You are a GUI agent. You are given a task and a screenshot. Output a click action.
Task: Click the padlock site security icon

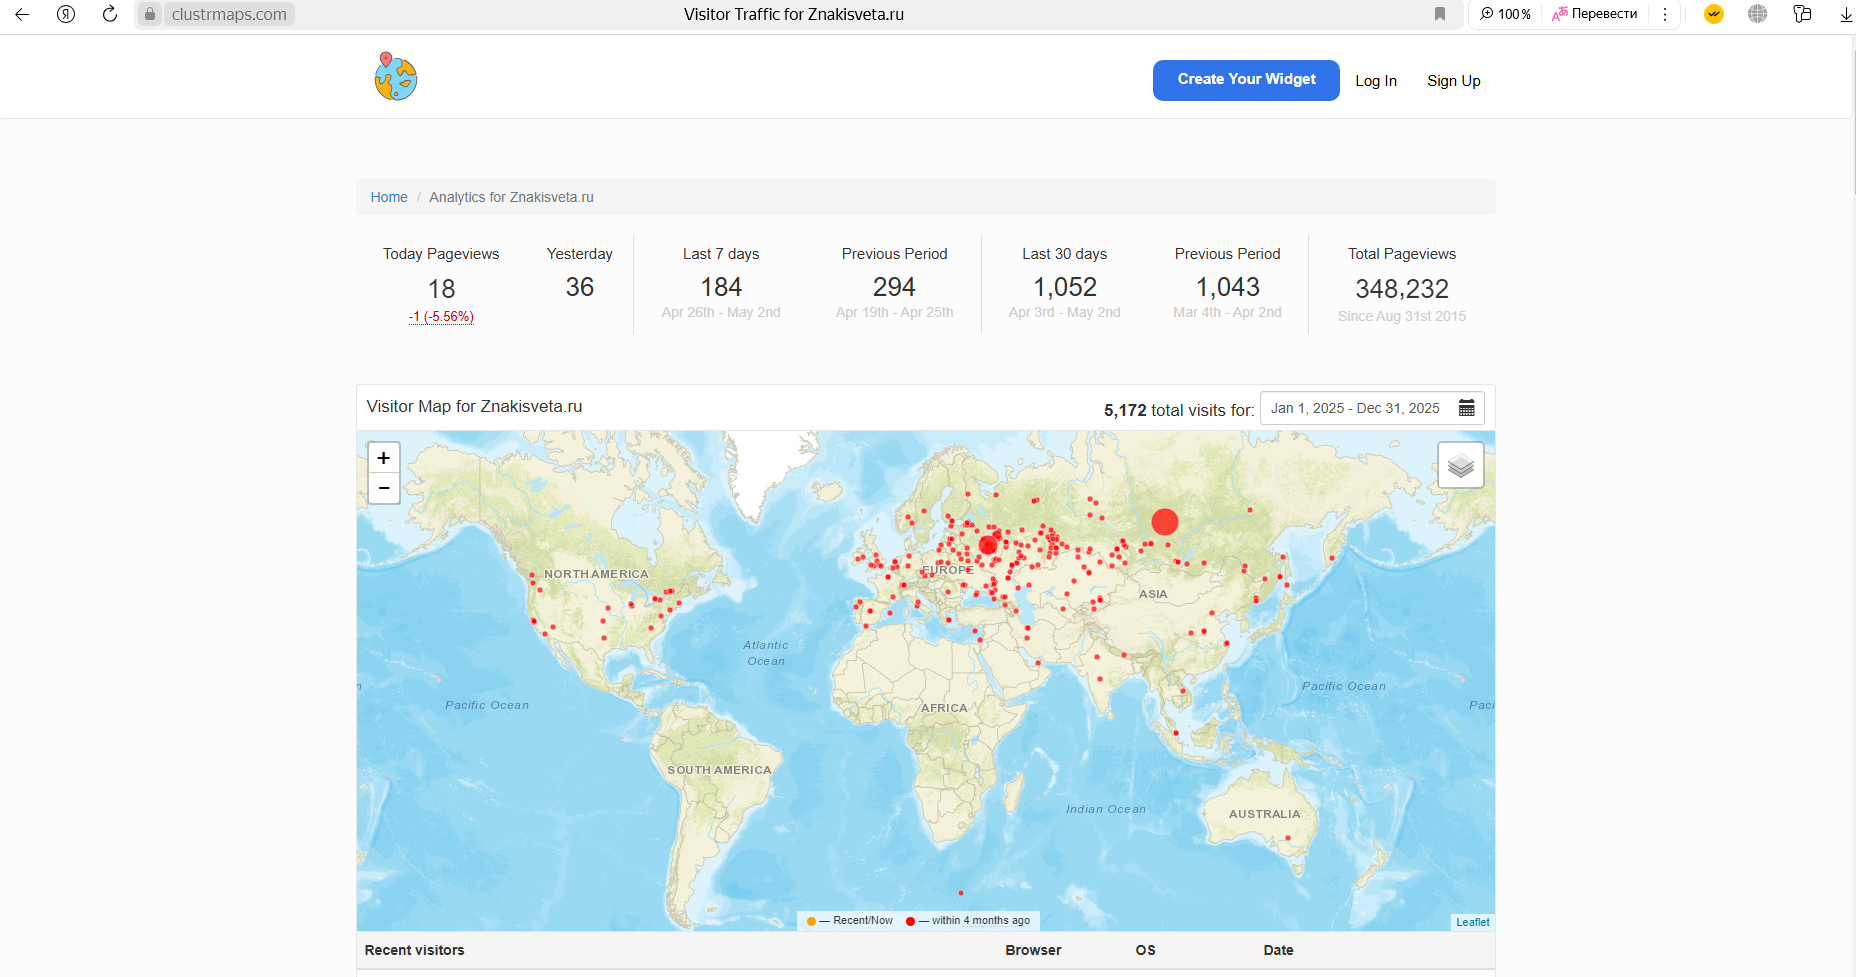click(150, 14)
